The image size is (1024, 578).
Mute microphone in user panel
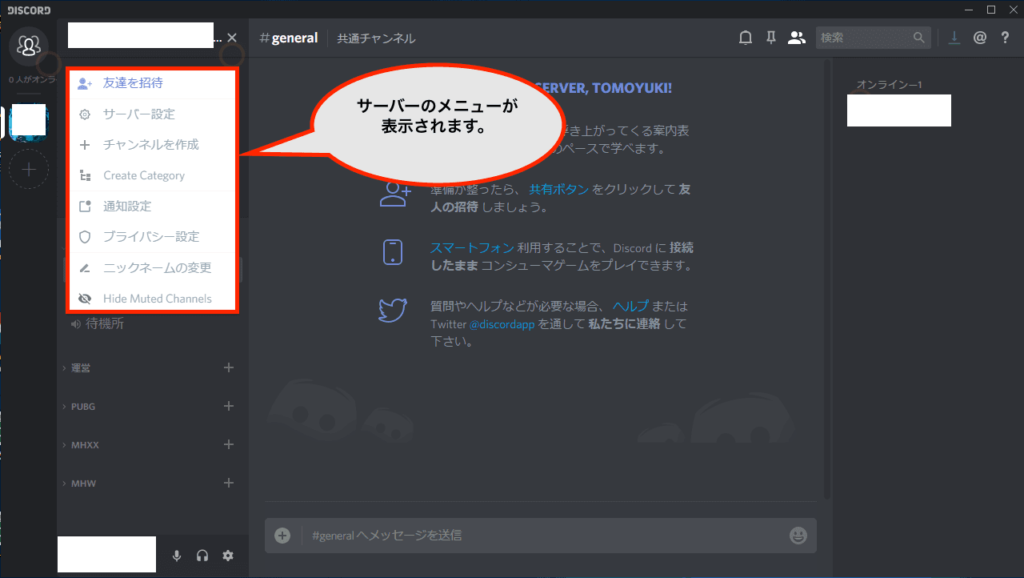click(x=177, y=556)
